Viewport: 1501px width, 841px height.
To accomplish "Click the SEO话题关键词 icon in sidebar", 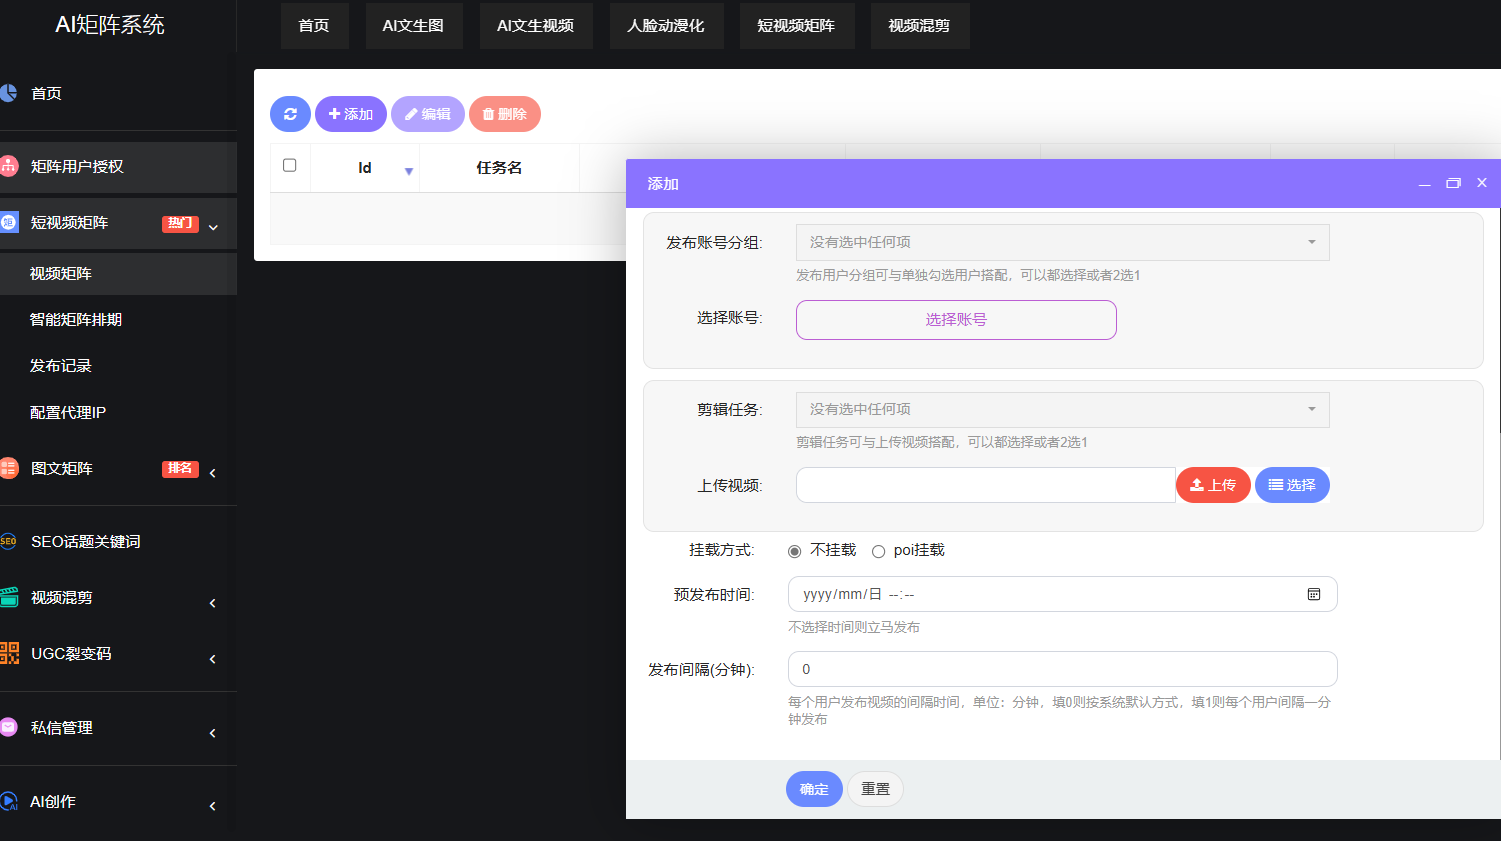I will pyautogui.click(x=10, y=541).
